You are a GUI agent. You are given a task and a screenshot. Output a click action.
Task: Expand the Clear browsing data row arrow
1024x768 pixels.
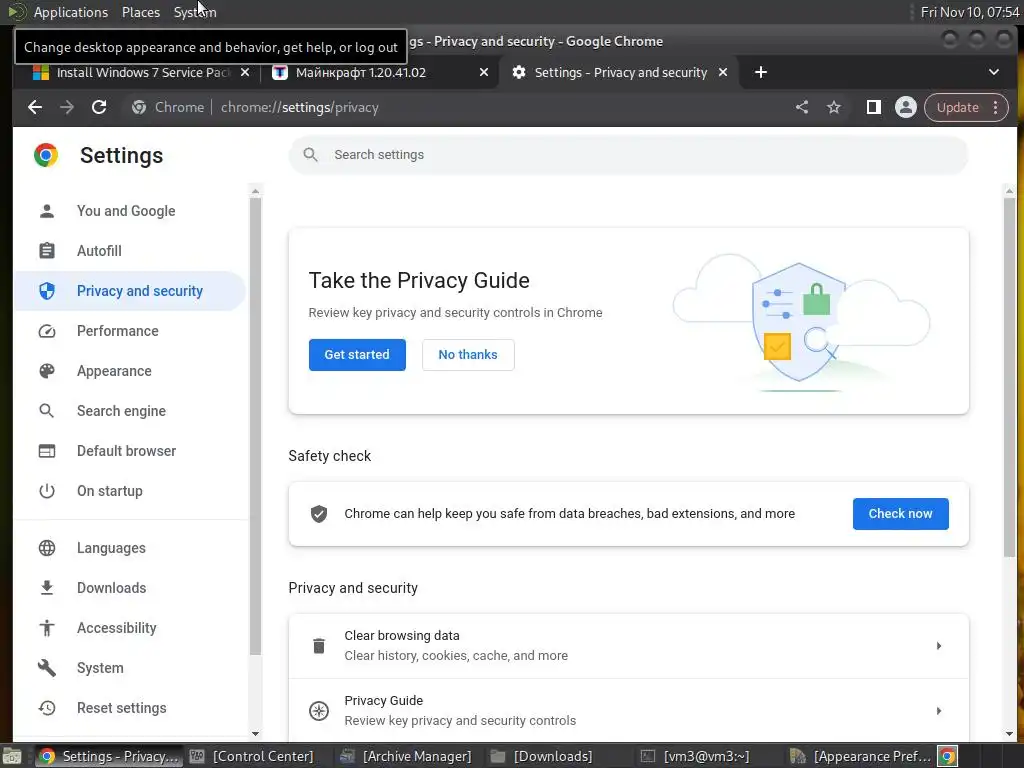tap(938, 646)
